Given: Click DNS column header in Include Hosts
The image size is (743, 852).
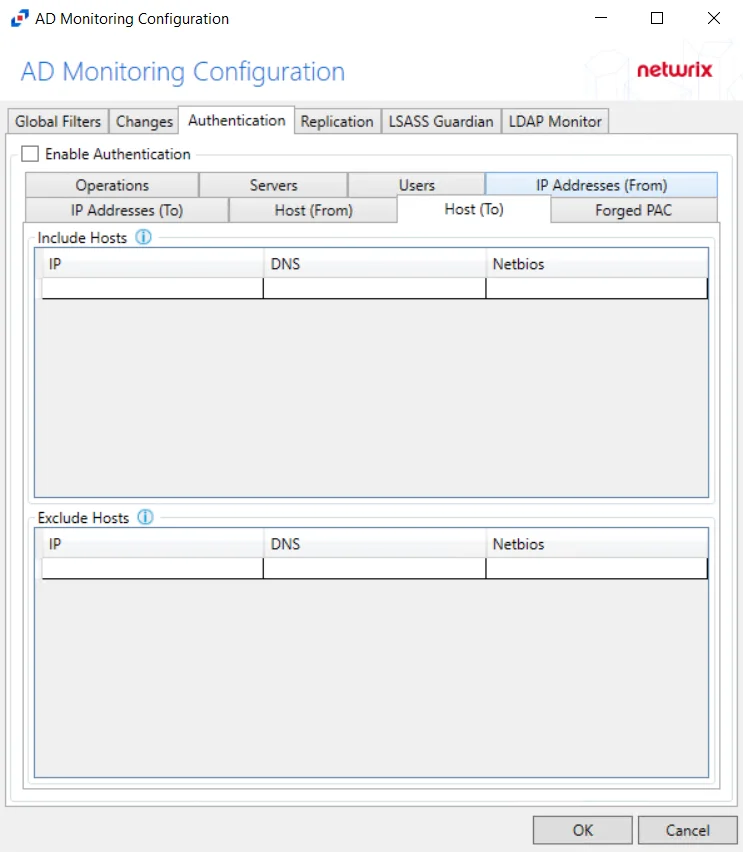Looking at the screenshot, I should (x=374, y=264).
